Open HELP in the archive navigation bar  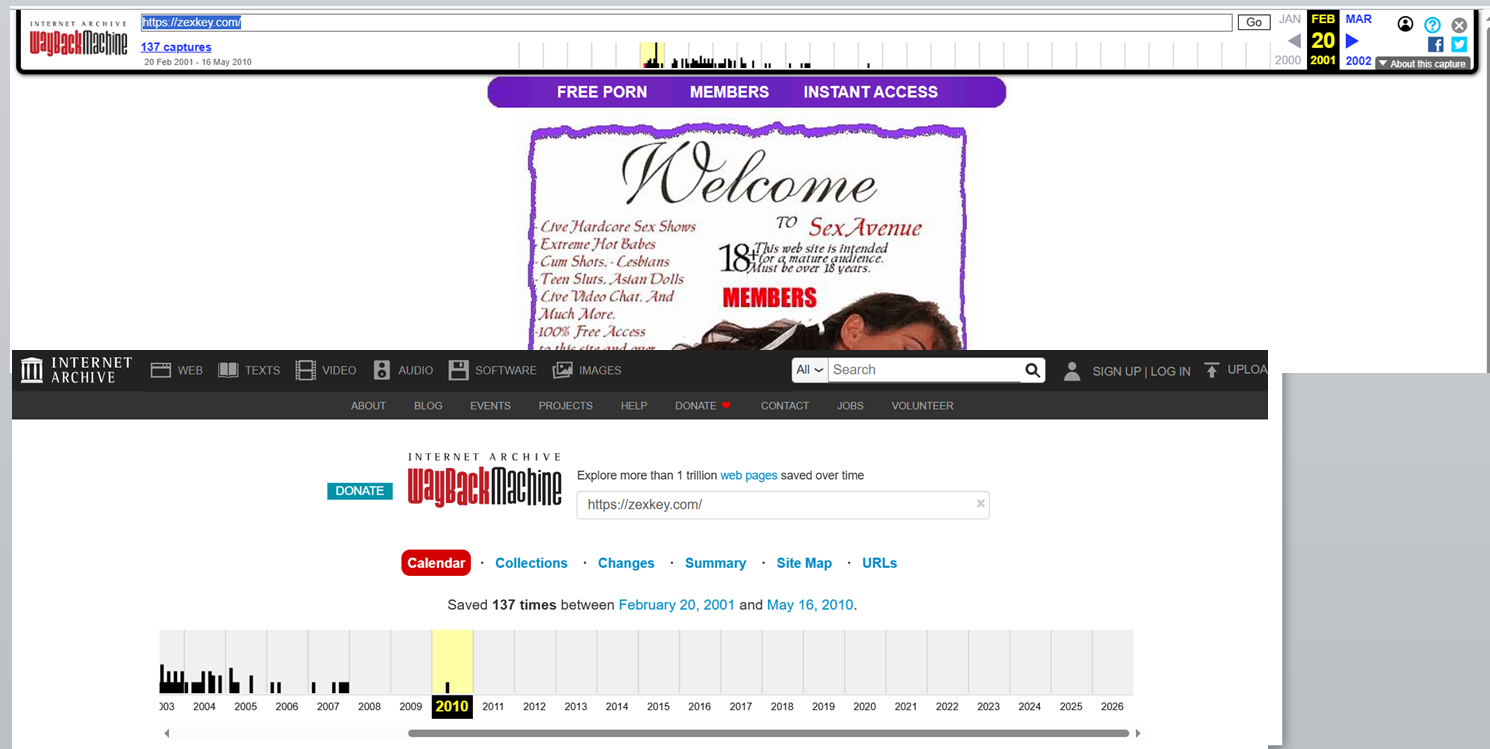click(634, 406)
